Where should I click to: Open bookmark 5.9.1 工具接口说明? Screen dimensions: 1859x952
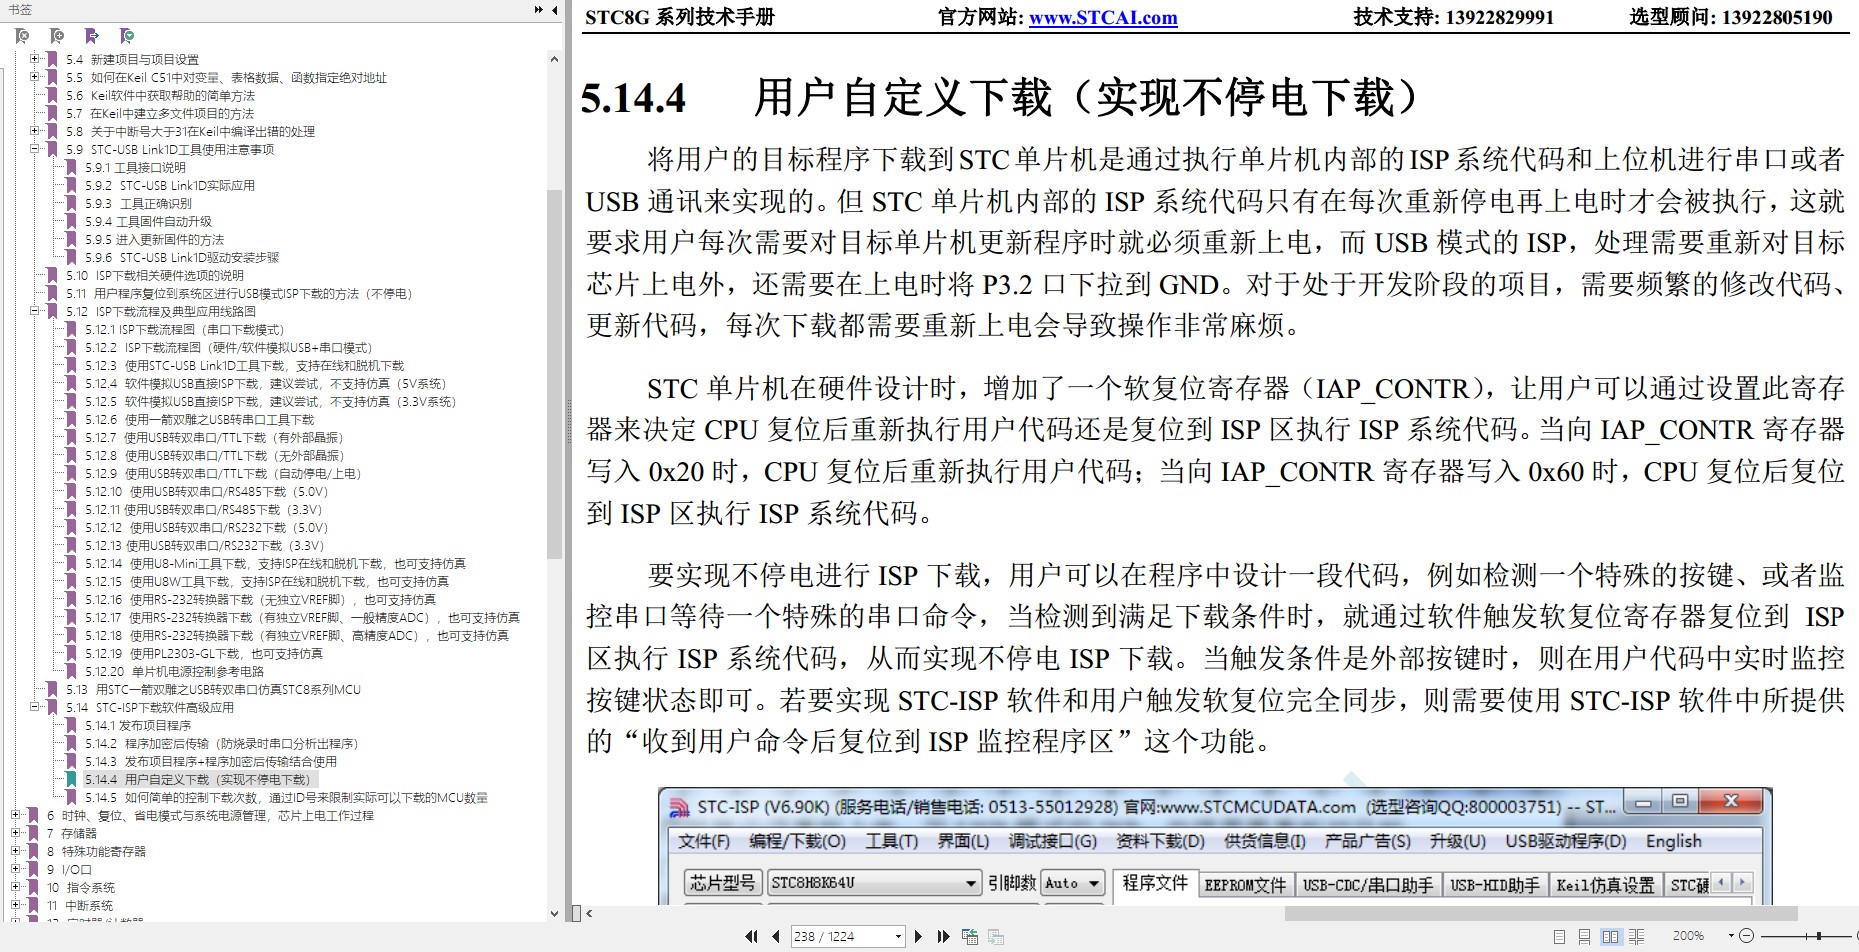click(135, 167)
